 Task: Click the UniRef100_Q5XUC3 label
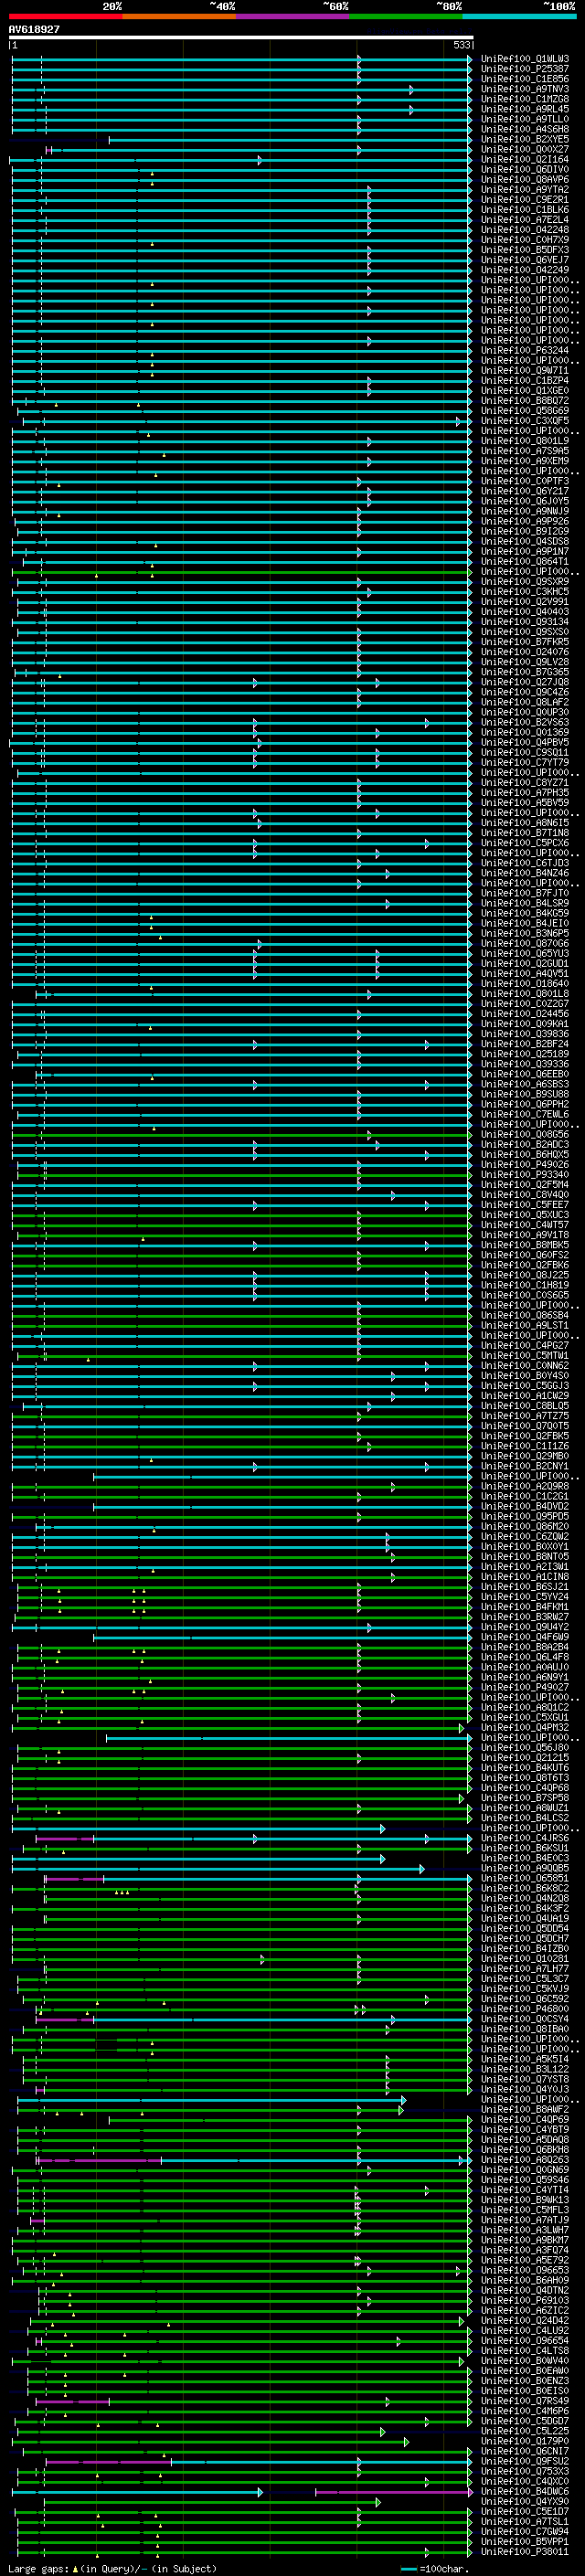coord(525,1215)
